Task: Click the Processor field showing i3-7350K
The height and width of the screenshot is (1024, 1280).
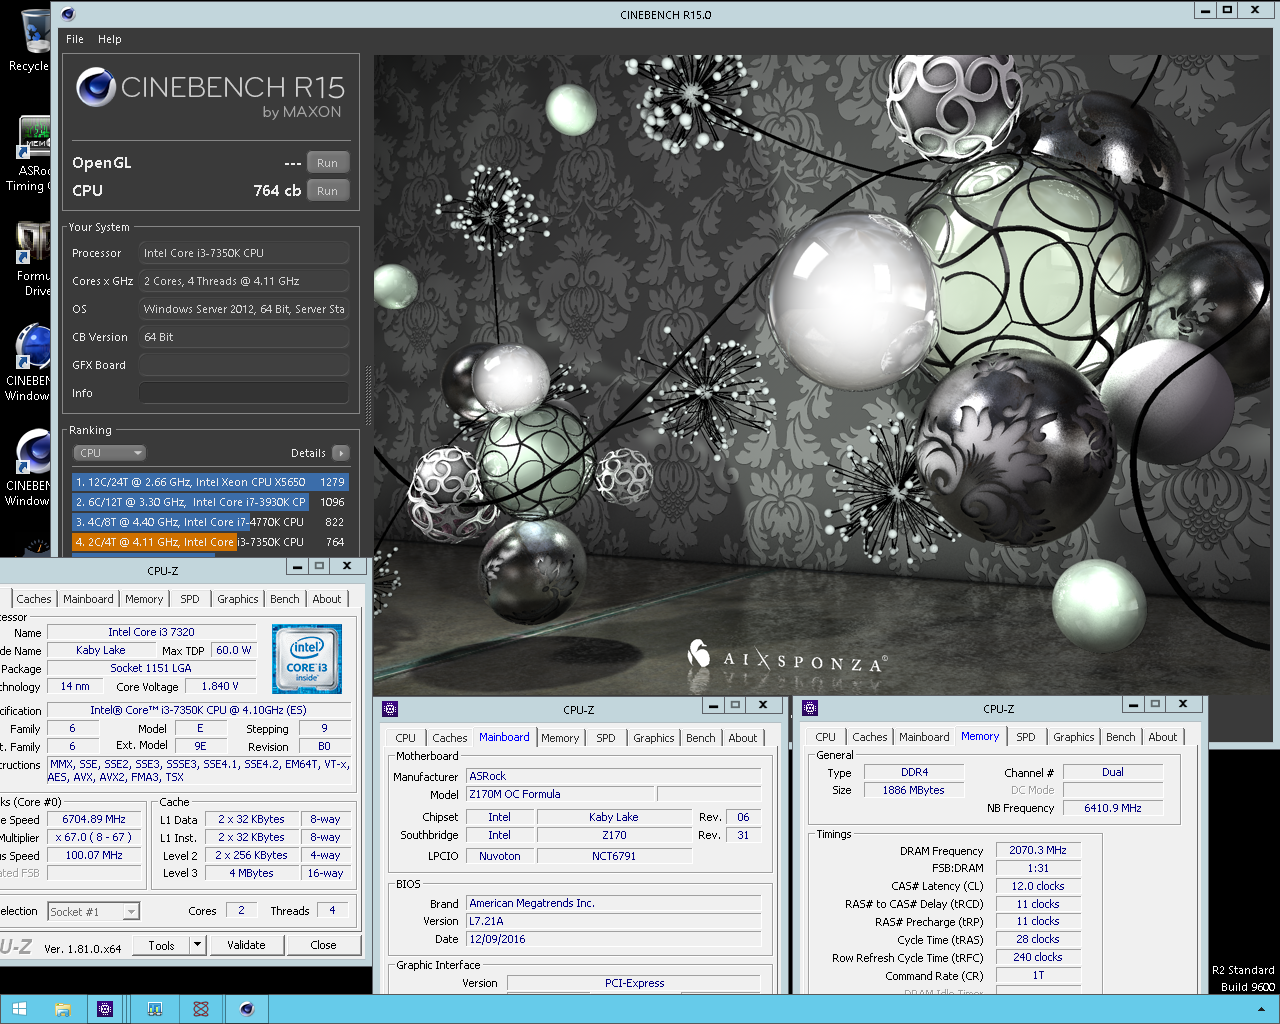Action: [x=244, y=253]
